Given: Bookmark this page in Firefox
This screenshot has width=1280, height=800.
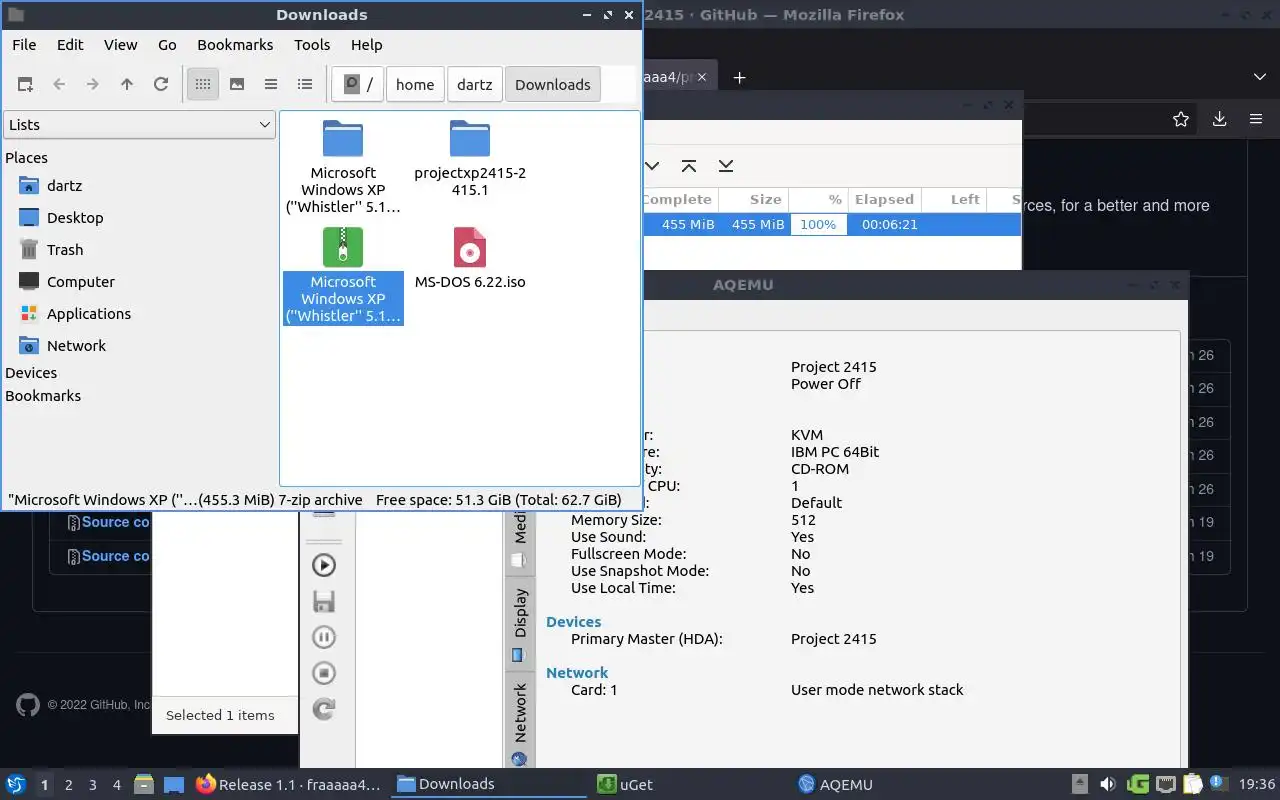Looking at the screenshot, I should click(1181, 119).
